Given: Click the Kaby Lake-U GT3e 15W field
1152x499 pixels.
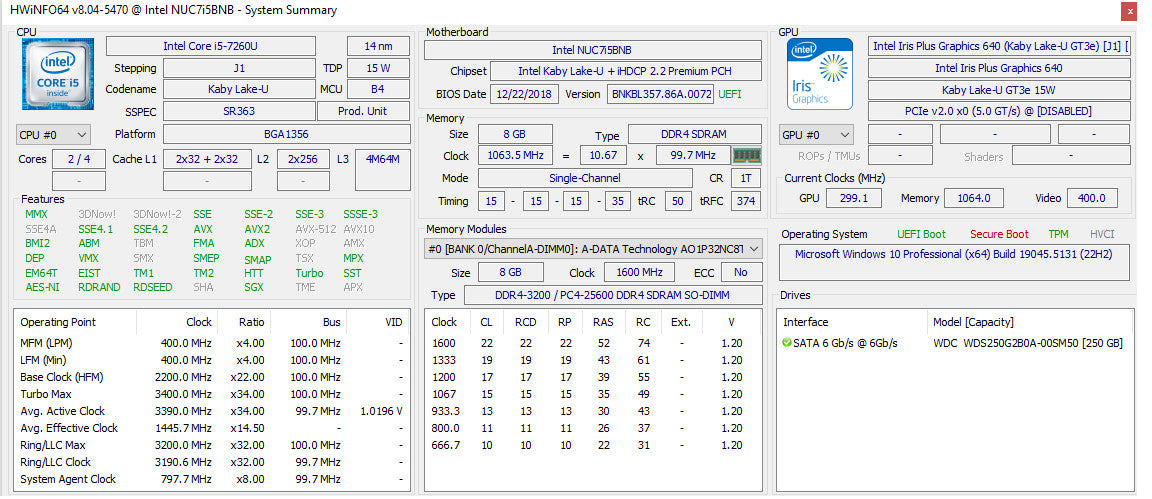Looking at the screenshot, I should (999, 90).
